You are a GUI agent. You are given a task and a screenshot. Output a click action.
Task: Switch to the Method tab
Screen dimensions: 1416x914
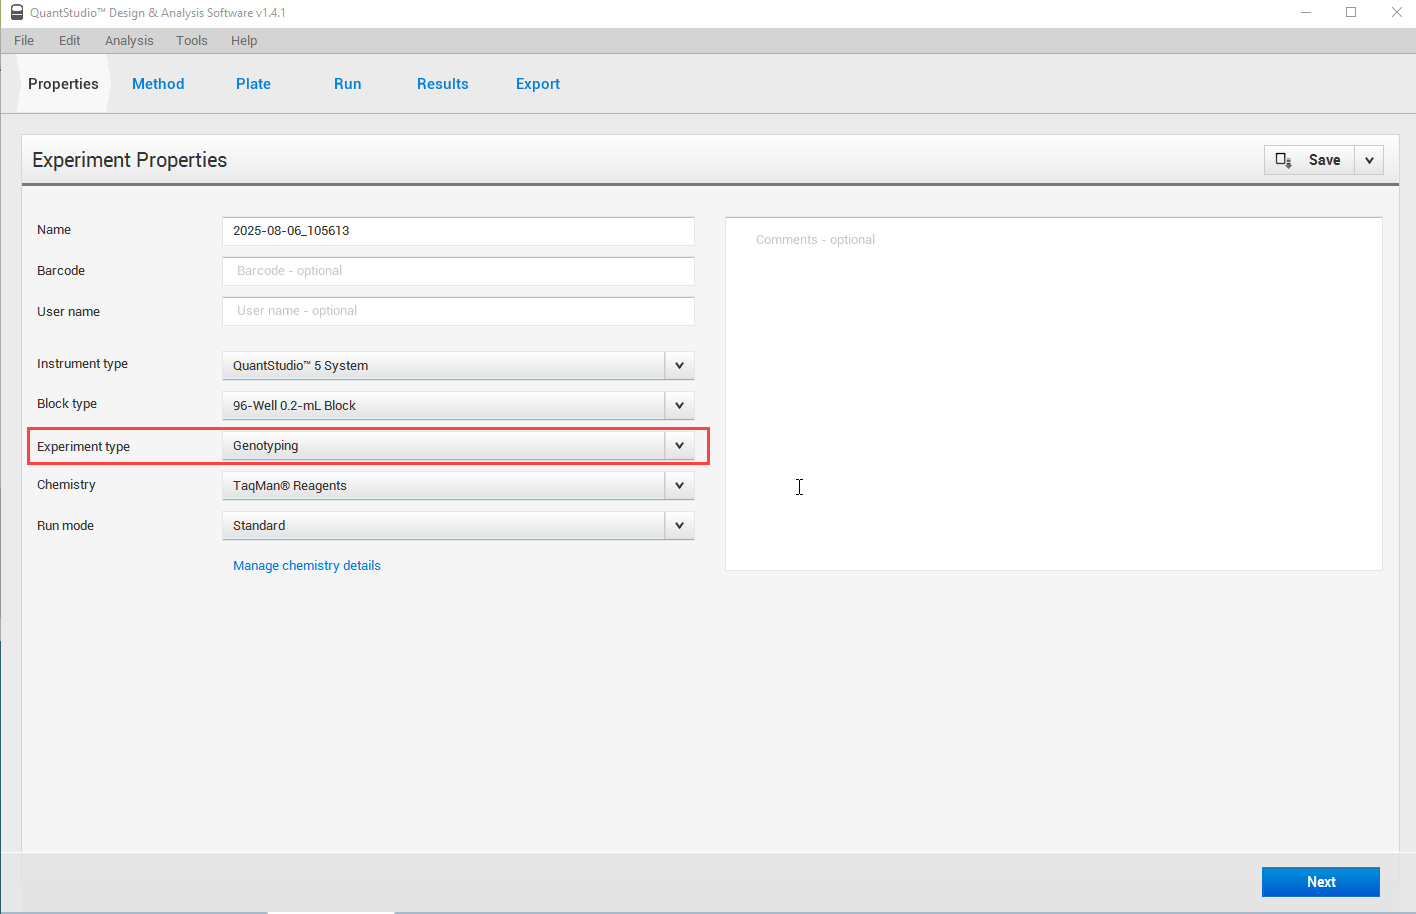click(x=158, y=84)
